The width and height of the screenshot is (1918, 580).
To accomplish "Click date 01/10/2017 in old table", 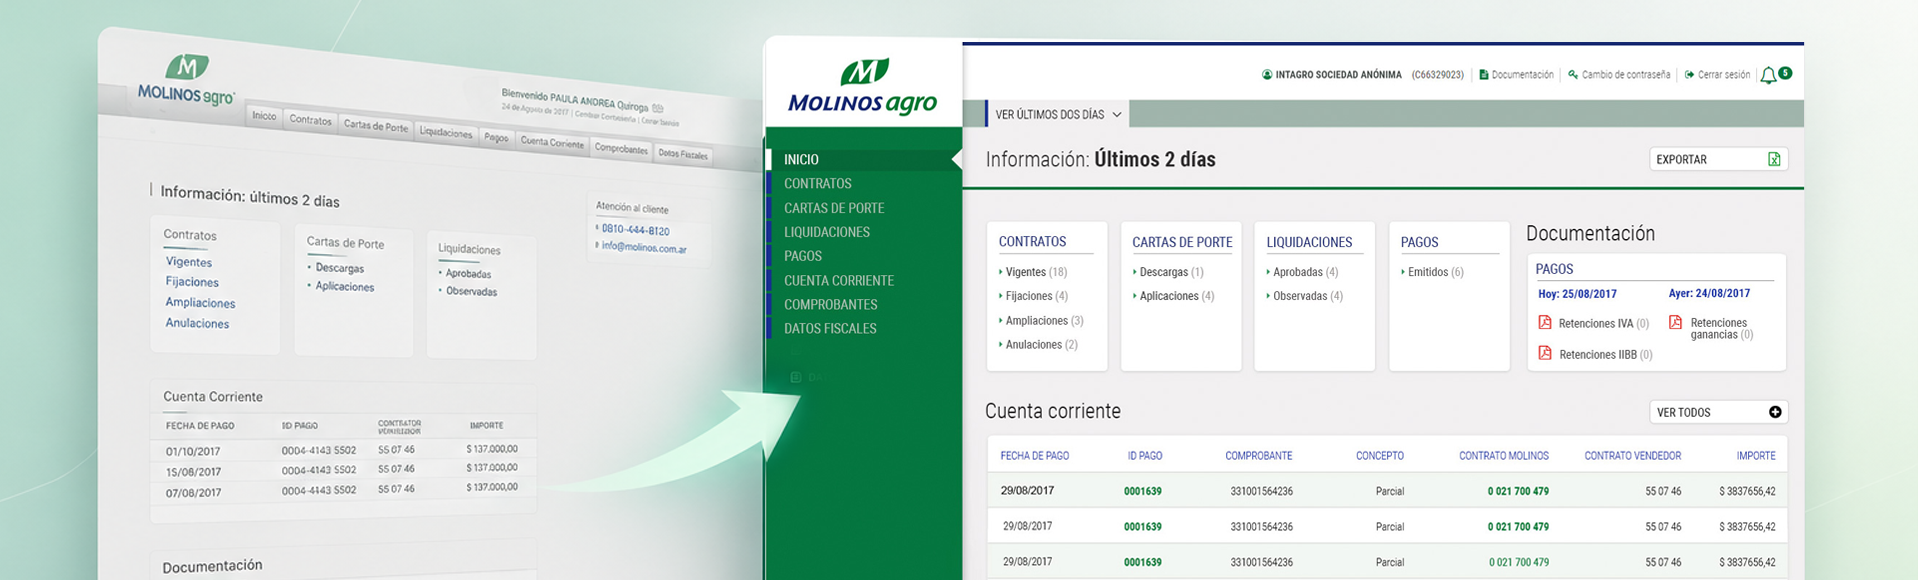I will pyautogui.click(x=193, y=451).
